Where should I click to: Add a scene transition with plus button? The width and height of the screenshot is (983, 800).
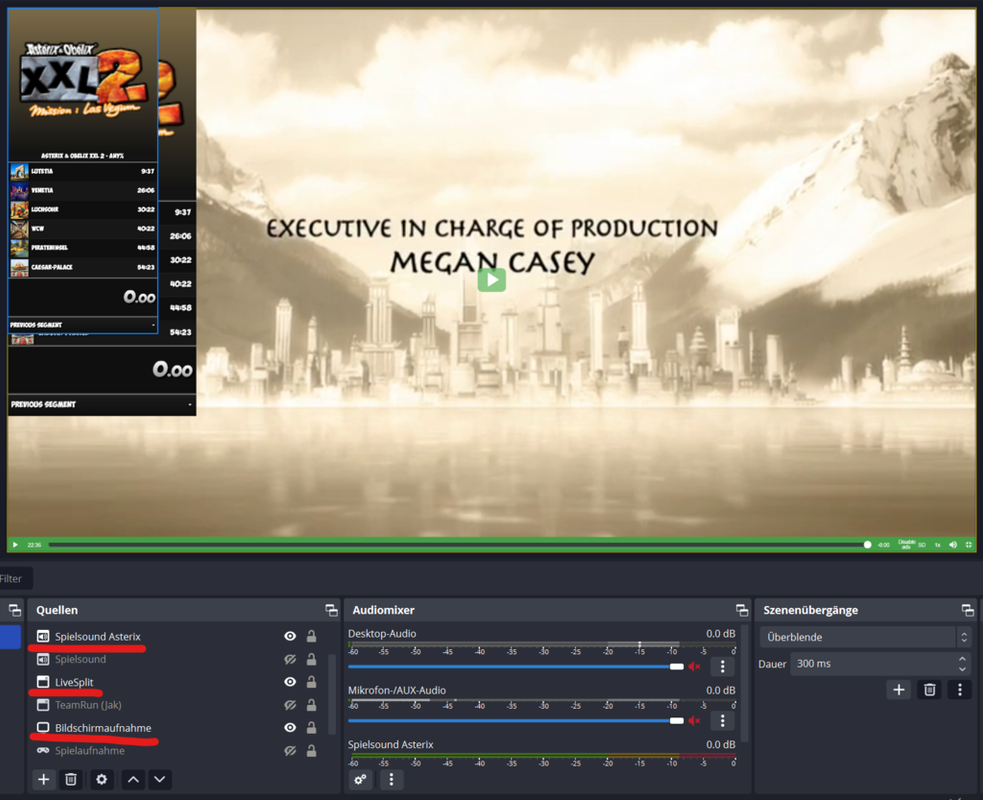(x=898, y=690)
